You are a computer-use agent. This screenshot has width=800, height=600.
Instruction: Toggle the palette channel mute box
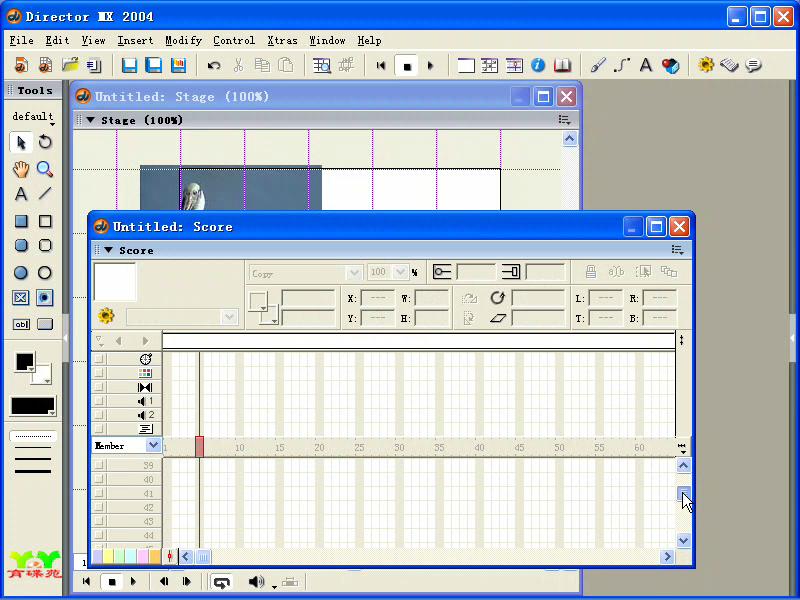[99, 372]
